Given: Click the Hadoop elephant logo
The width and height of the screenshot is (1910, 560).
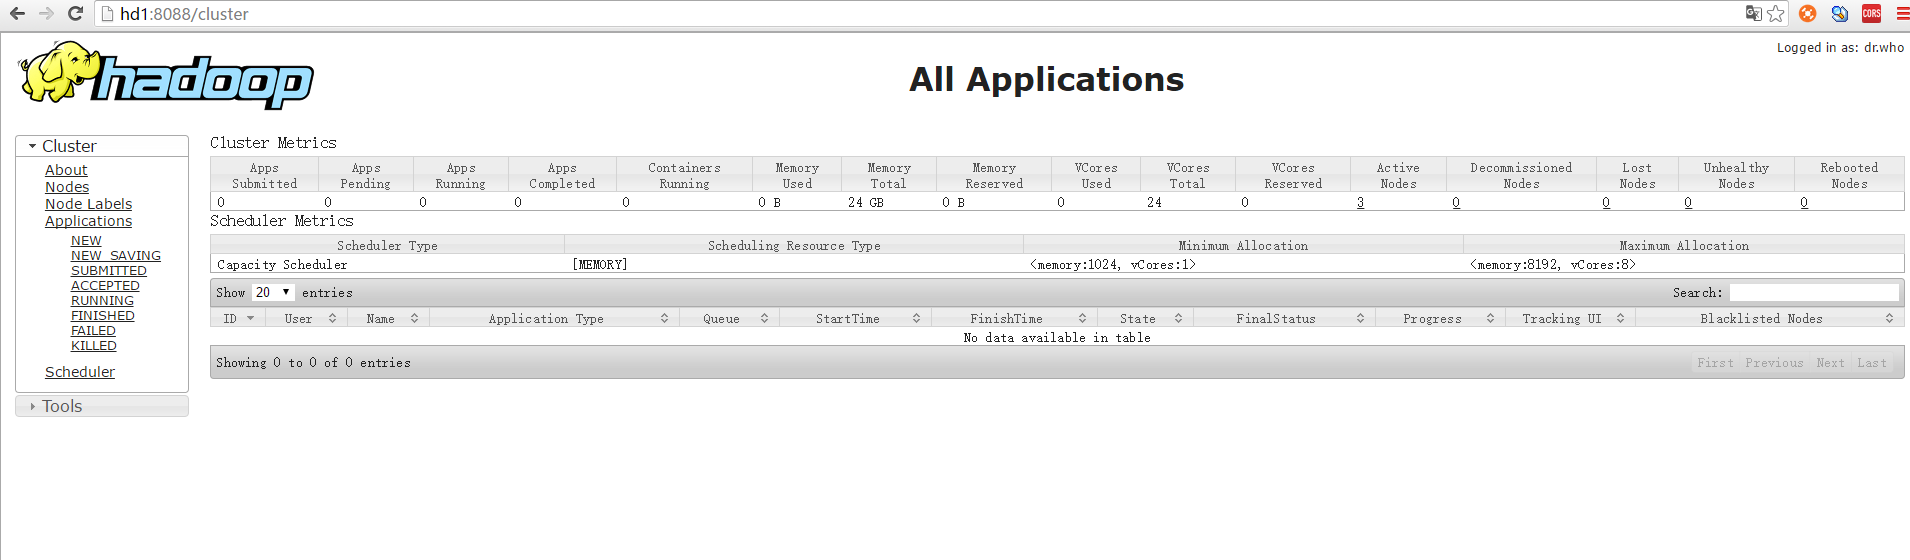Looking at the screenshot, I should 166,75.
